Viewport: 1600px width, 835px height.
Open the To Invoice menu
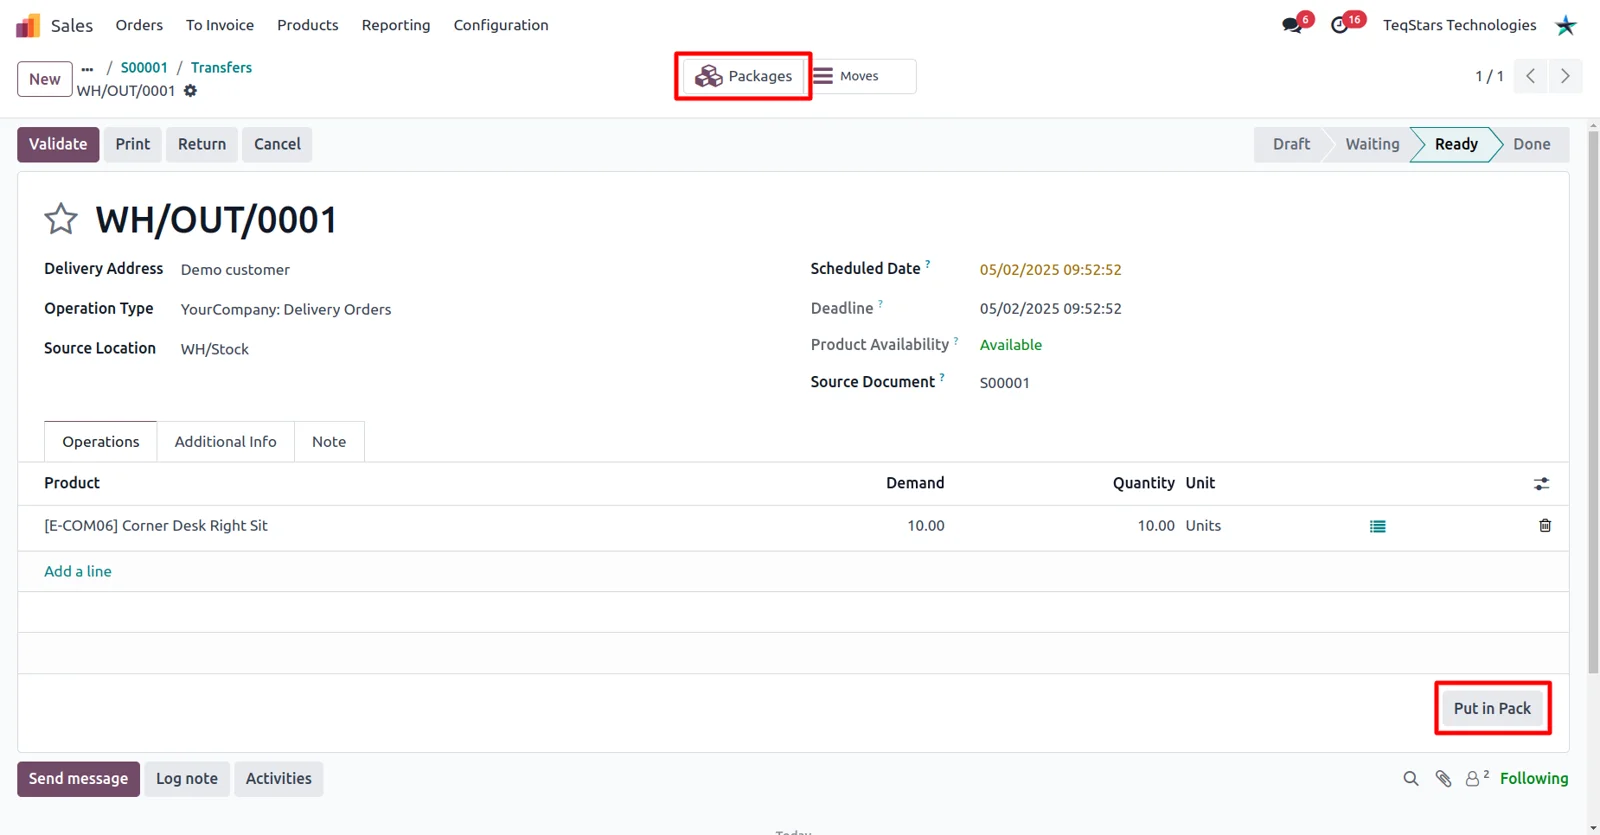coord(220,25)
